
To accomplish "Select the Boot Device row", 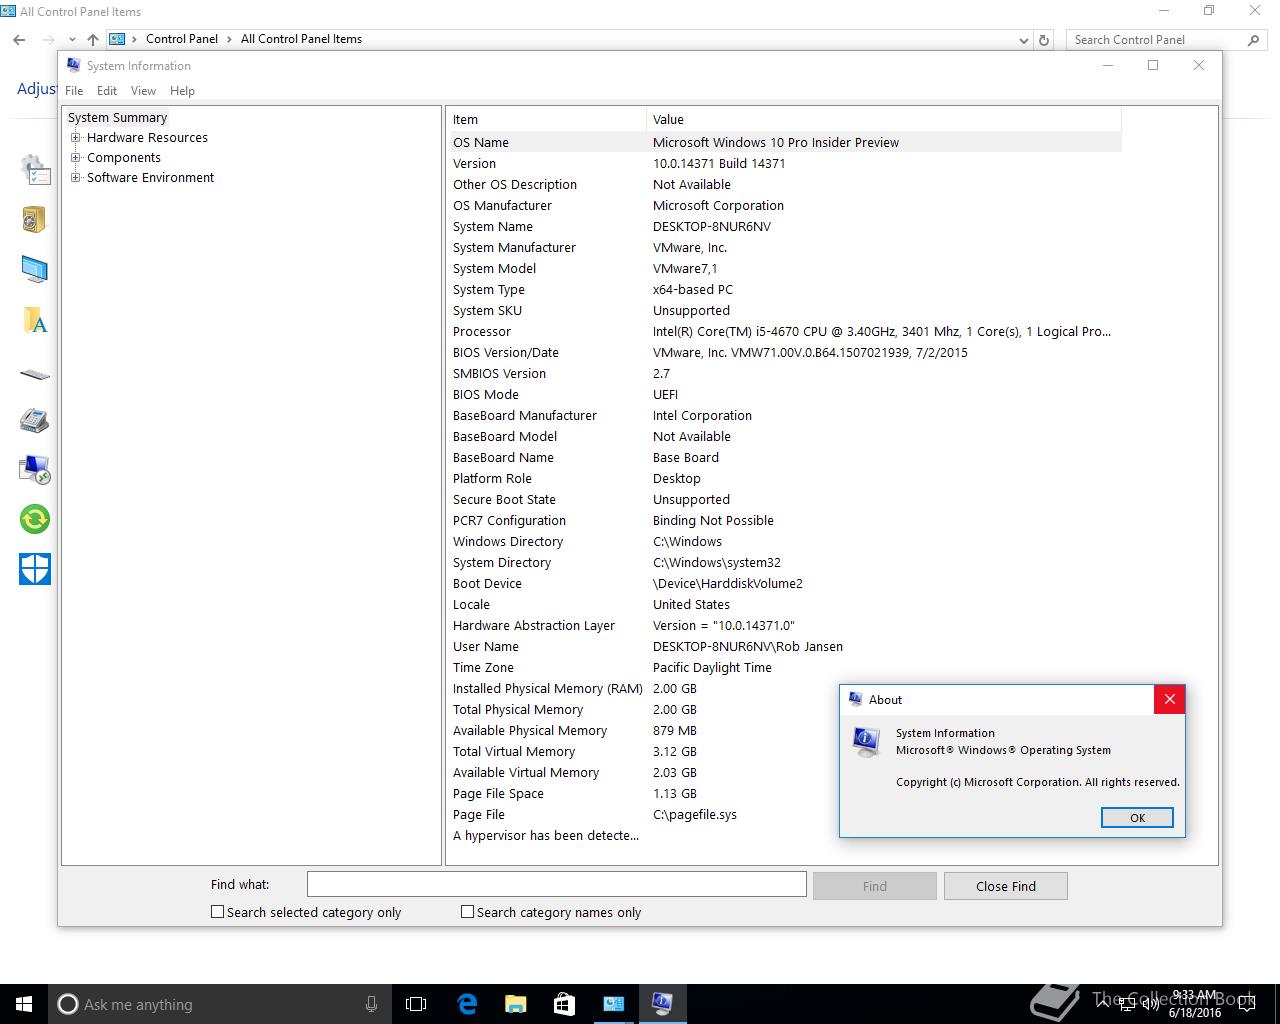I will (x=785, y=583).
